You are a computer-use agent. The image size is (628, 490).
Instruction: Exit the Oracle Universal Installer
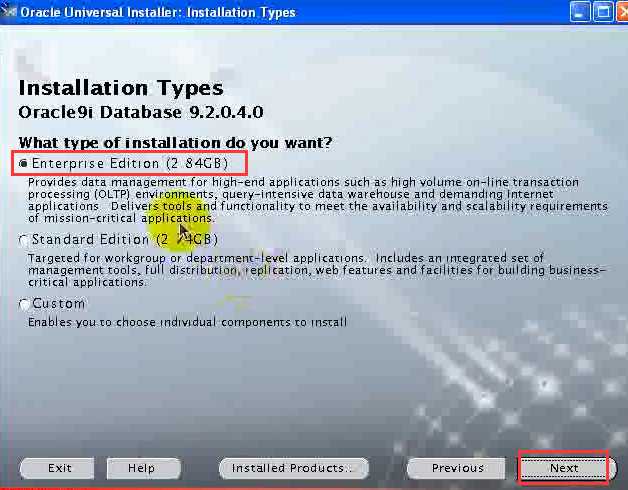click(x=57, y=468)
